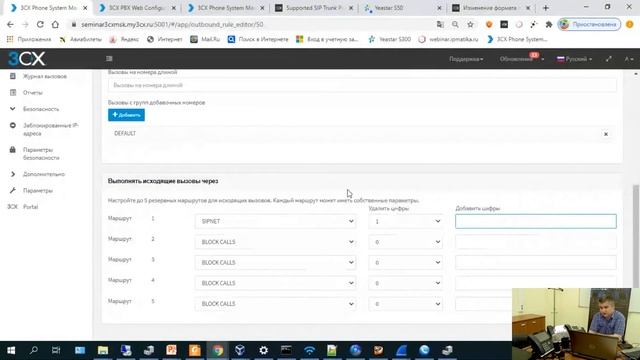Open the Updates menu with red badge
Viewport: 640px width, 360px height.
click(x=521, y=59)
